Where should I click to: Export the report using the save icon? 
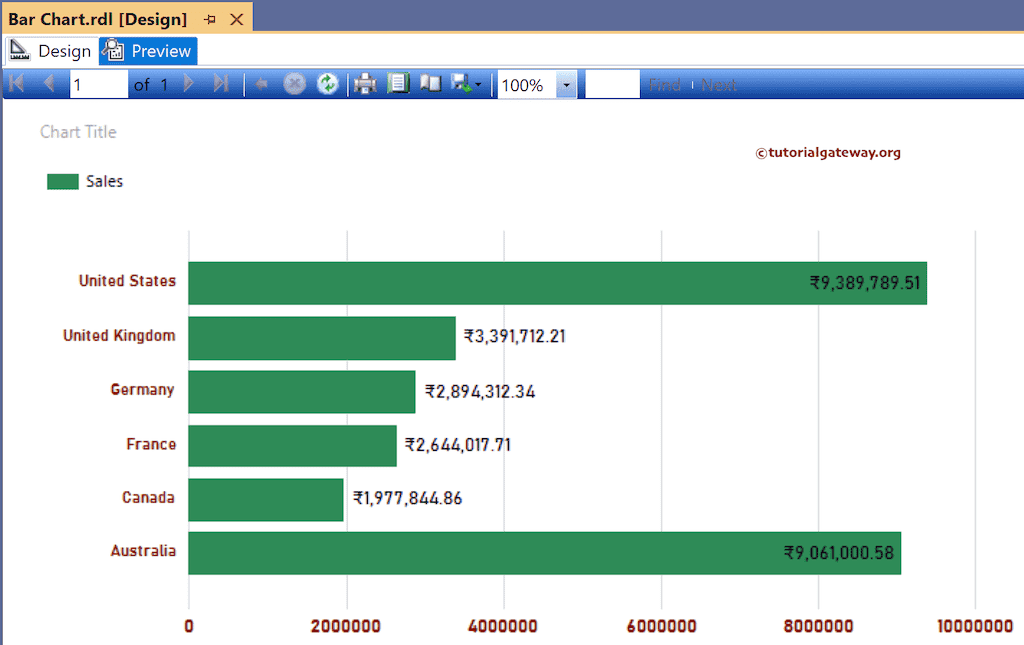click(x=461, y=83)
